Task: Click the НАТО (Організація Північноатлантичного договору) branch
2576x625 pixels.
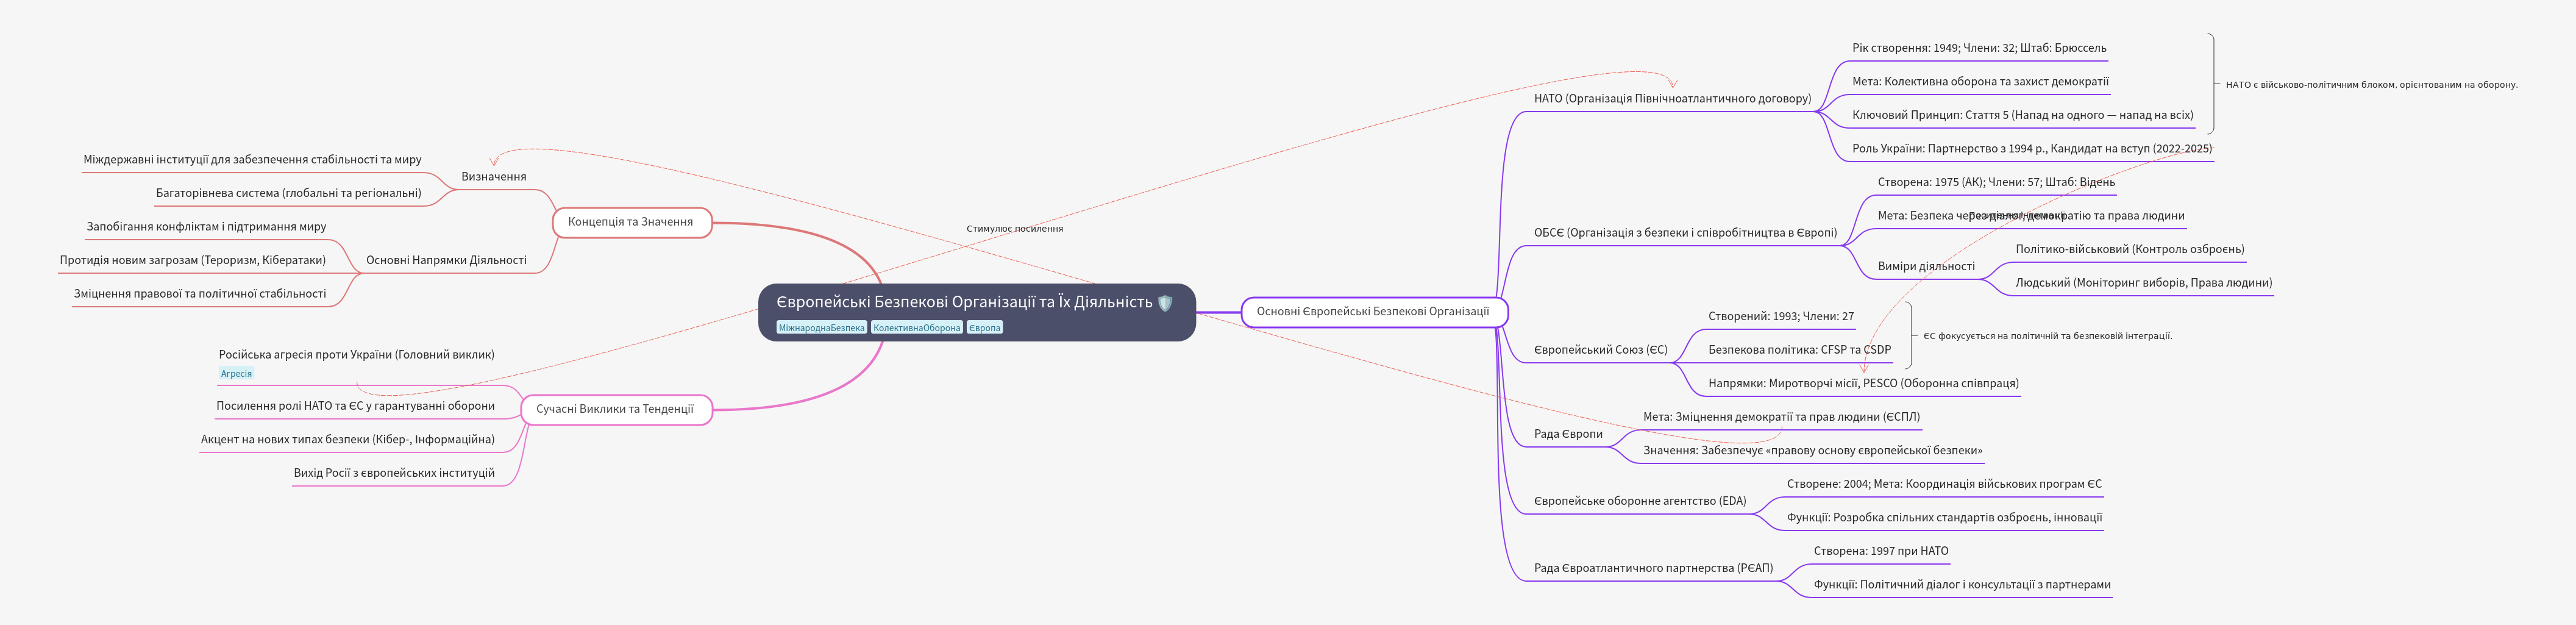Action: (1672, 99)
